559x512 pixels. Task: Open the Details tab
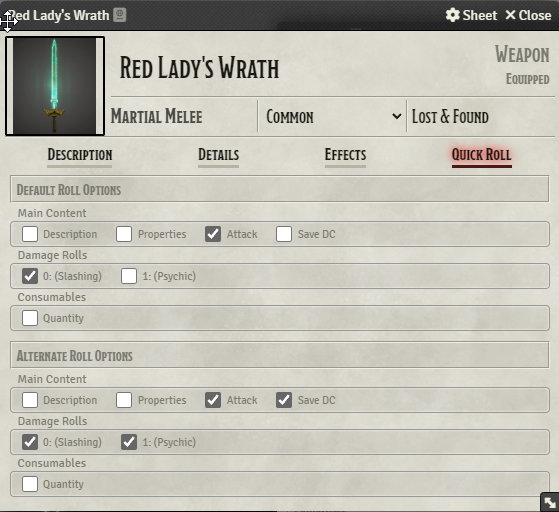pyautogui.click(x=219, y=155)
